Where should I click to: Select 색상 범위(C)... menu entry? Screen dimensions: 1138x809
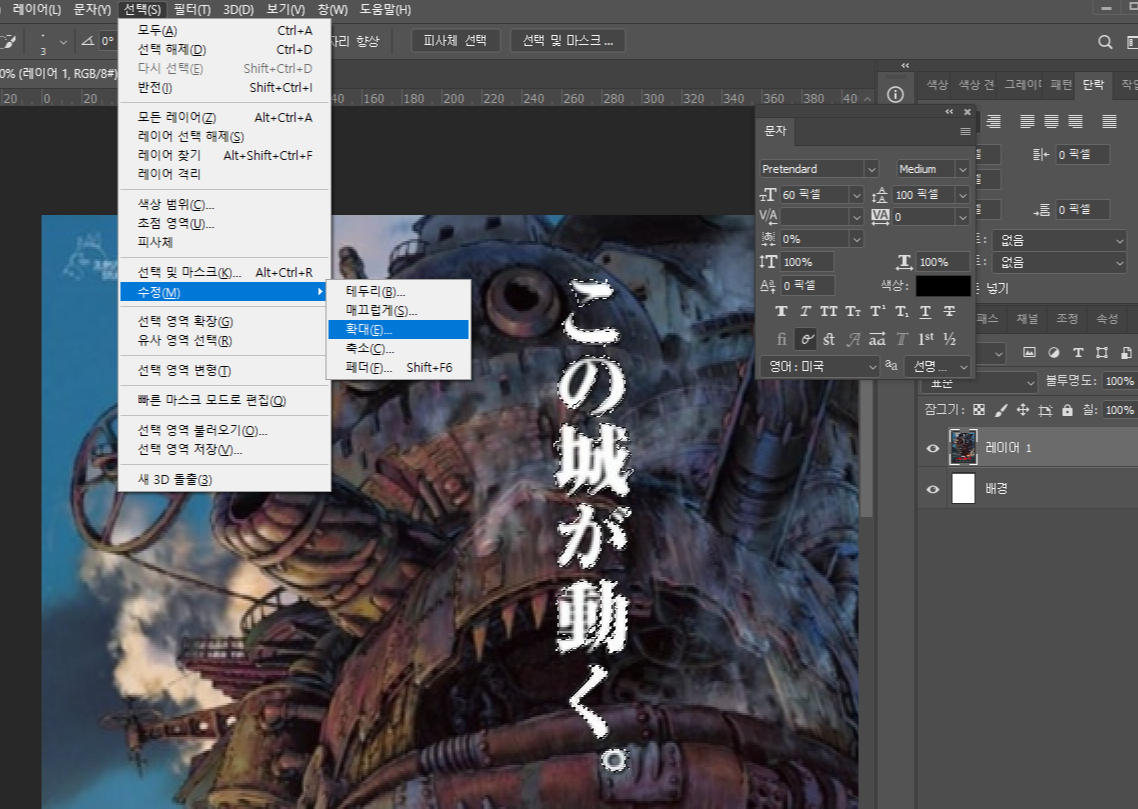(224, 205)
